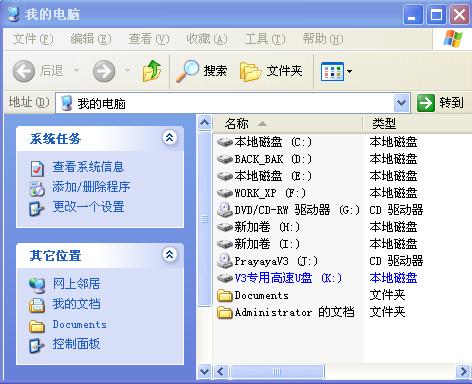The width and height of the screenshot is (472, 384).
Task: Select the PrayayaV3 (J:) disc icon
Action: coord(225,261)
